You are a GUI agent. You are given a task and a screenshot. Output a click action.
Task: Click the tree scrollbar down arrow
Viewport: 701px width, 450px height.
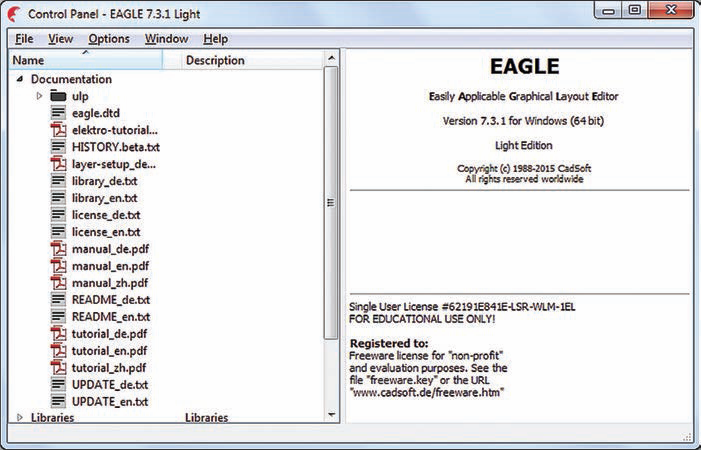[x=331, y=415]
